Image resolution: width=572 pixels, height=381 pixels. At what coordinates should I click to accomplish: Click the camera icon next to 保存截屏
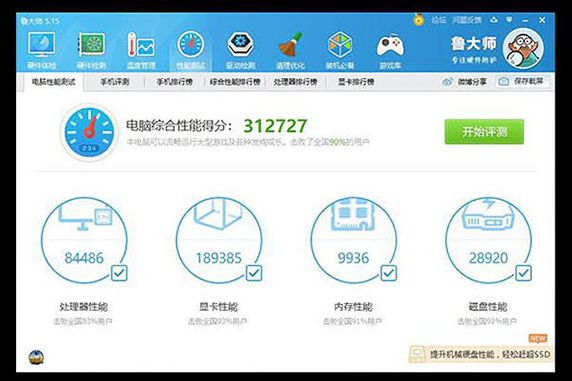click(504, 81)
